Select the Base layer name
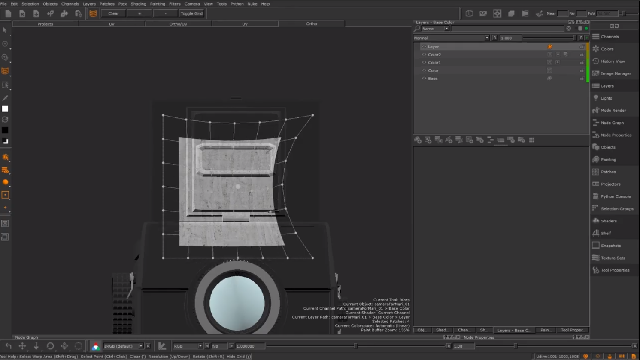The width and height of the screenshot is (640, 360). 432,78
